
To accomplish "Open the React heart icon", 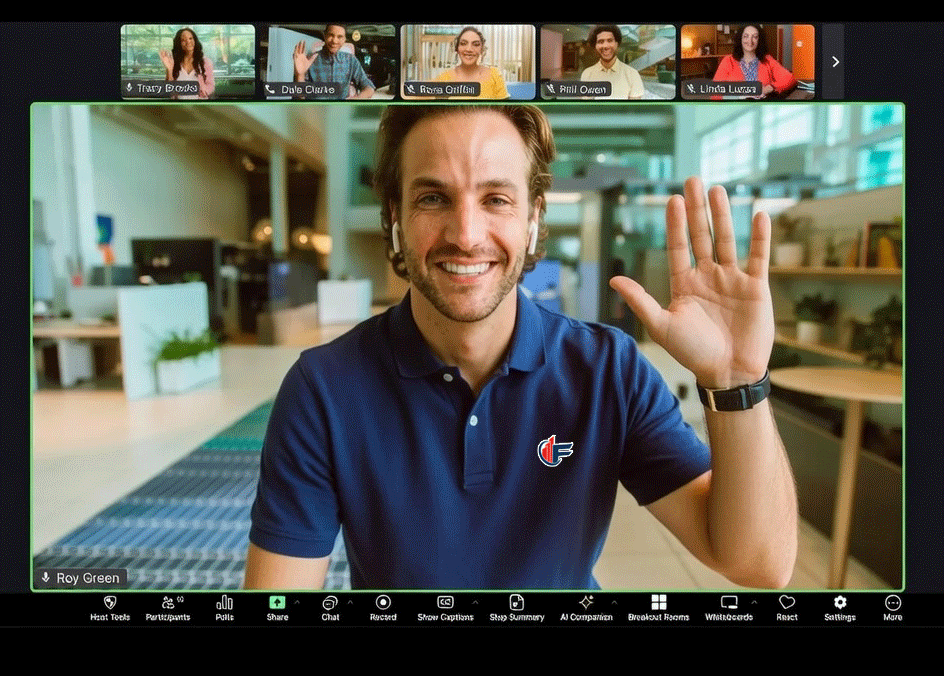I will pyautogui.click(x=787, y=603).
